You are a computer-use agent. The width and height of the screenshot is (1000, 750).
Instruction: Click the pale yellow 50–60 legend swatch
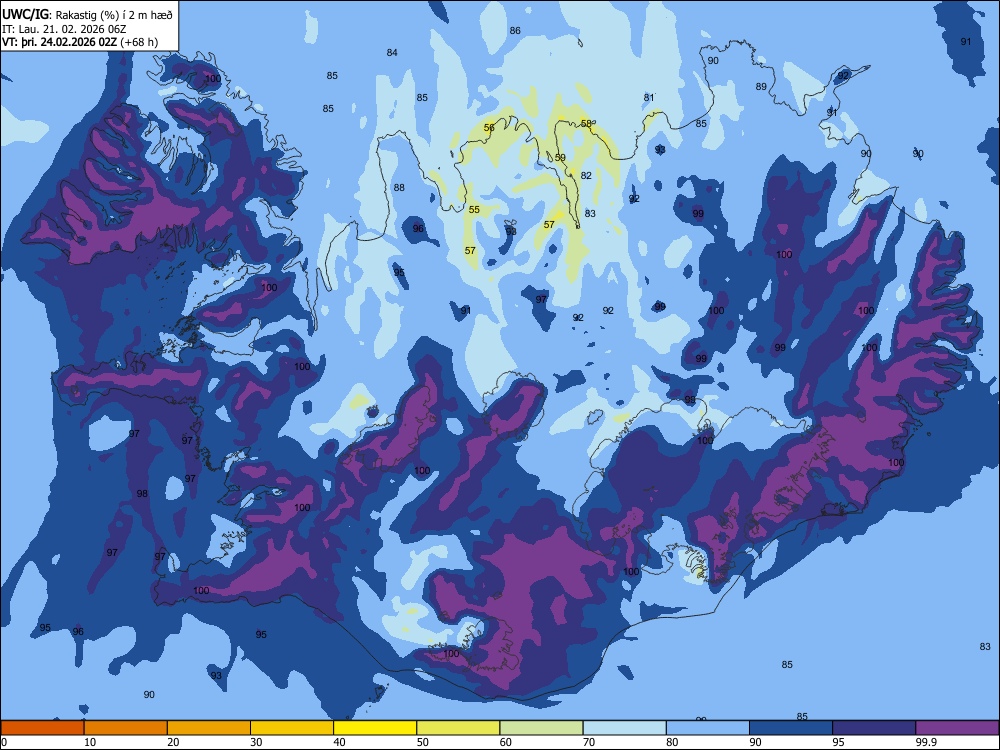coord(459,728)
